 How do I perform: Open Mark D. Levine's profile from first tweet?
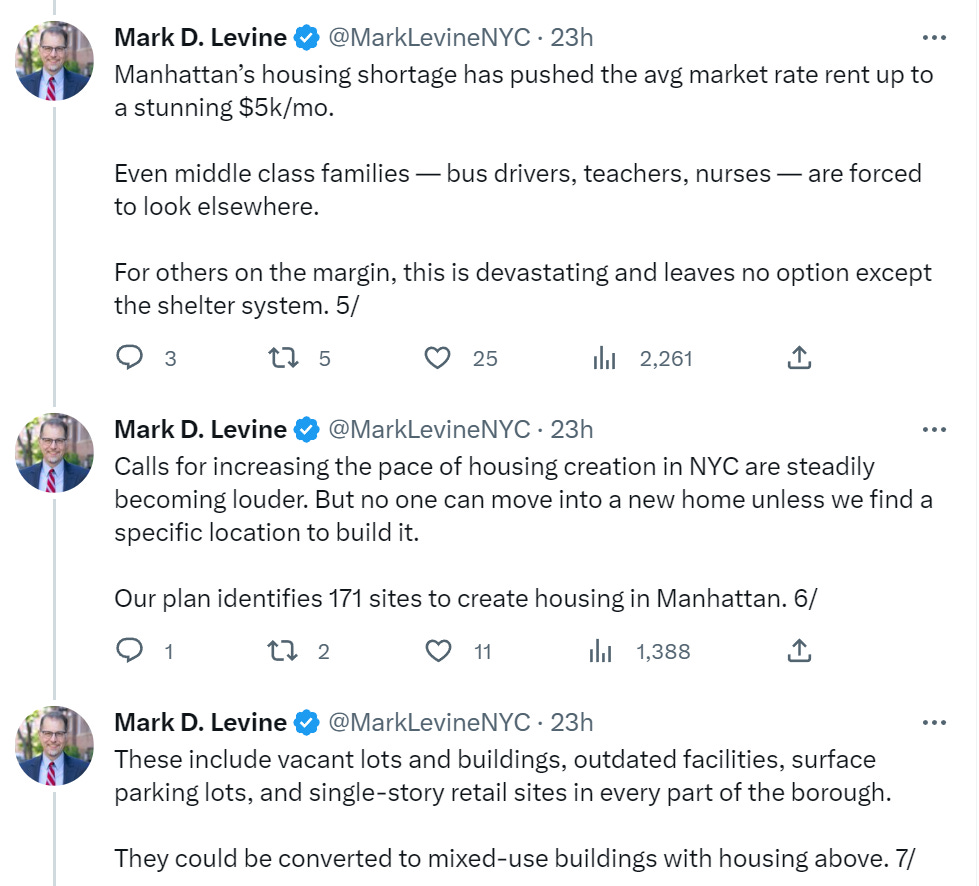(200, 38)
